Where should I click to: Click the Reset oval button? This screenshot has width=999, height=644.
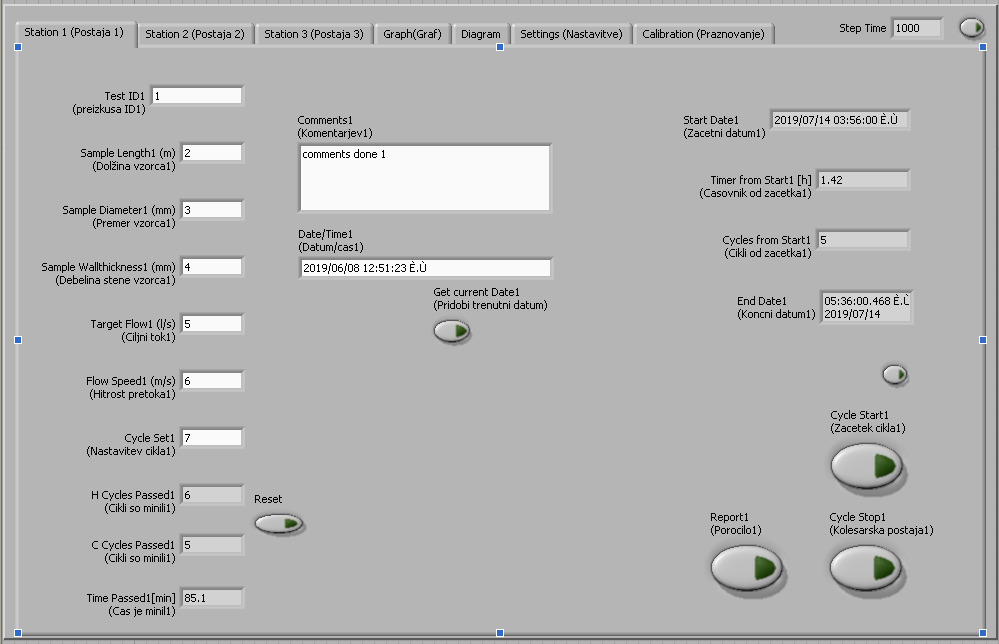click(278, 522)
